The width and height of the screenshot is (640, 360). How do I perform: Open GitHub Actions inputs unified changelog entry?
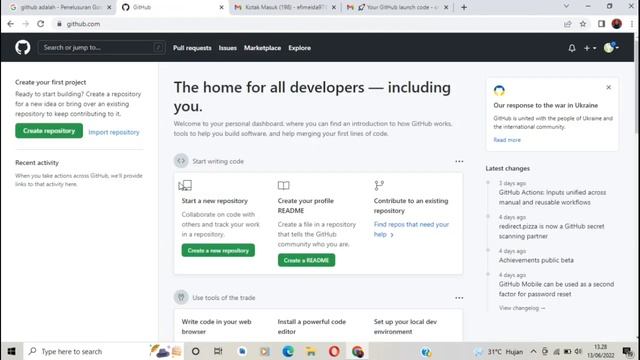(x=552, y=198)
